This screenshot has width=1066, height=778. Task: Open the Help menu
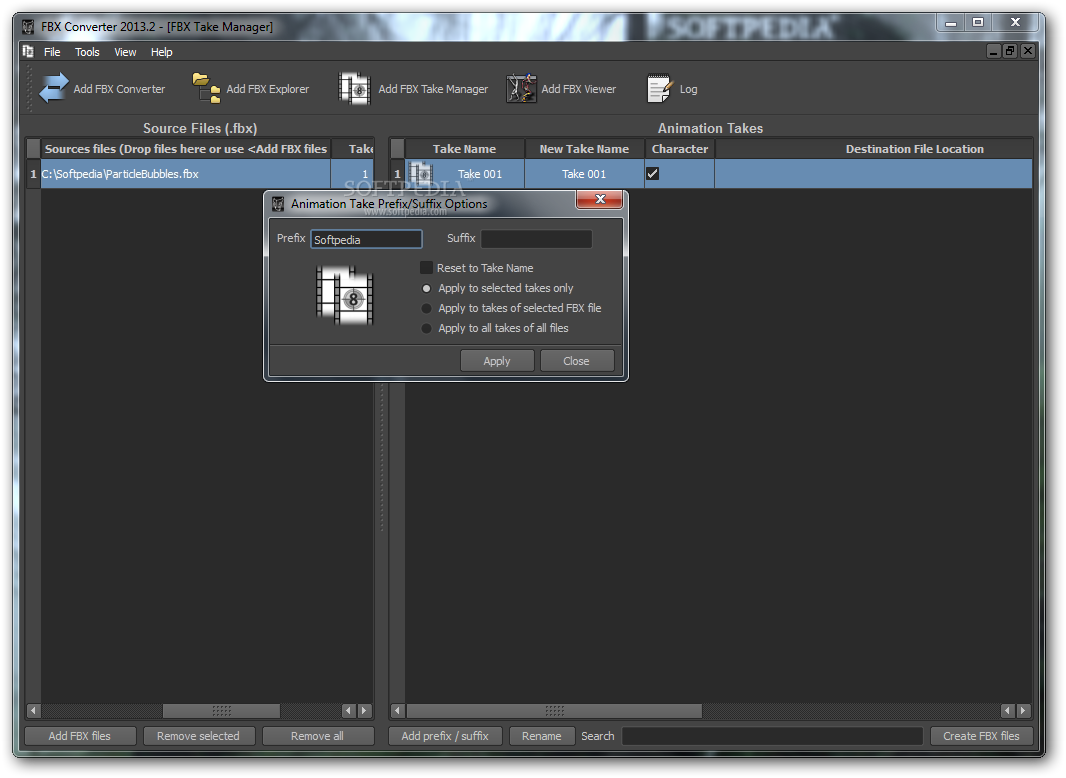161,52
